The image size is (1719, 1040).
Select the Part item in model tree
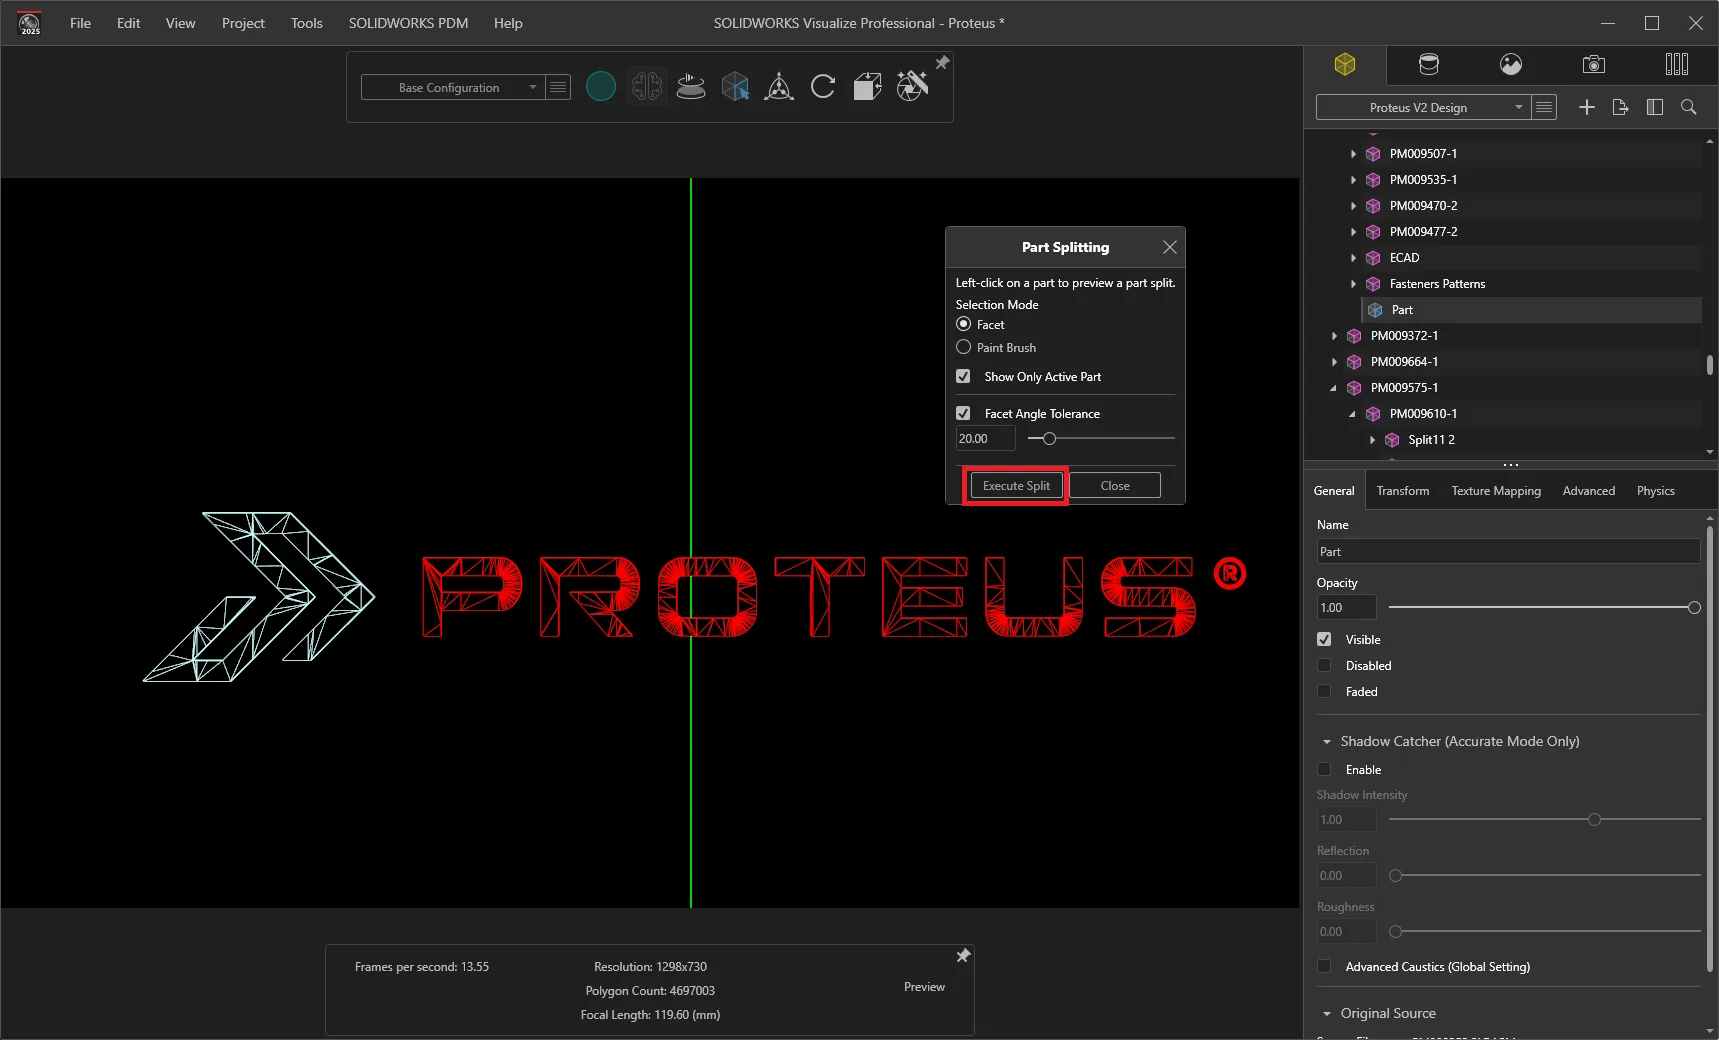click(x=1532, y=310)
